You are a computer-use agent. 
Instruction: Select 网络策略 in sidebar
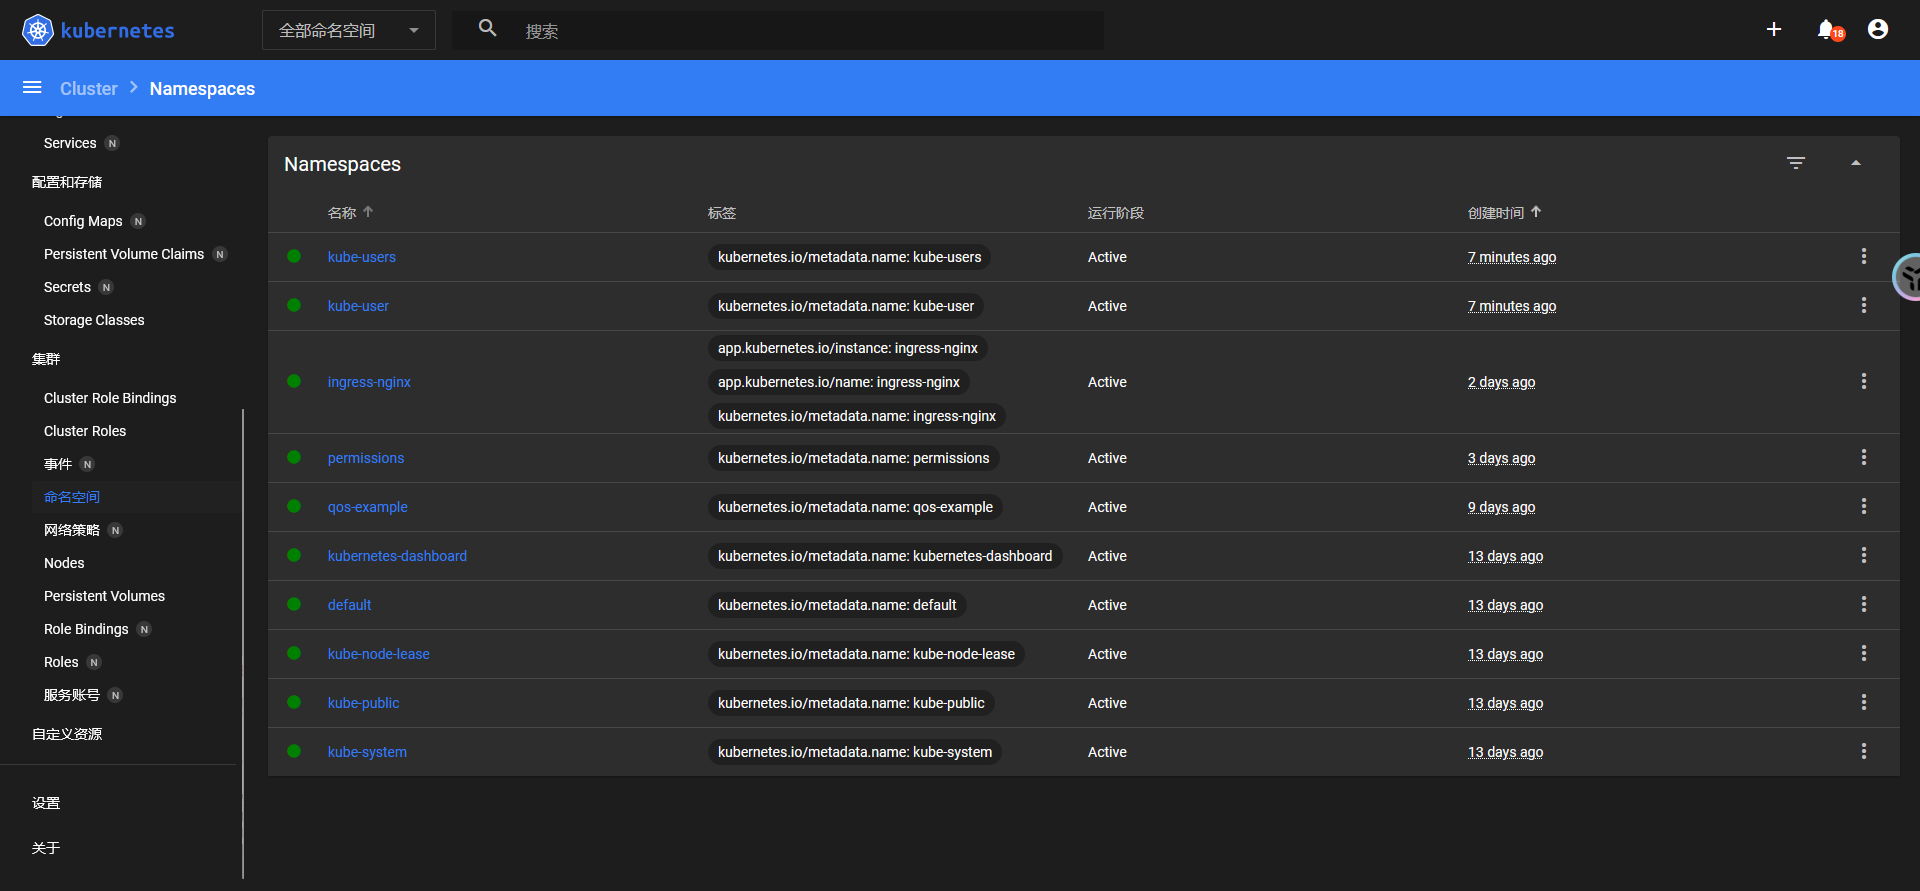tap(72, 530)
